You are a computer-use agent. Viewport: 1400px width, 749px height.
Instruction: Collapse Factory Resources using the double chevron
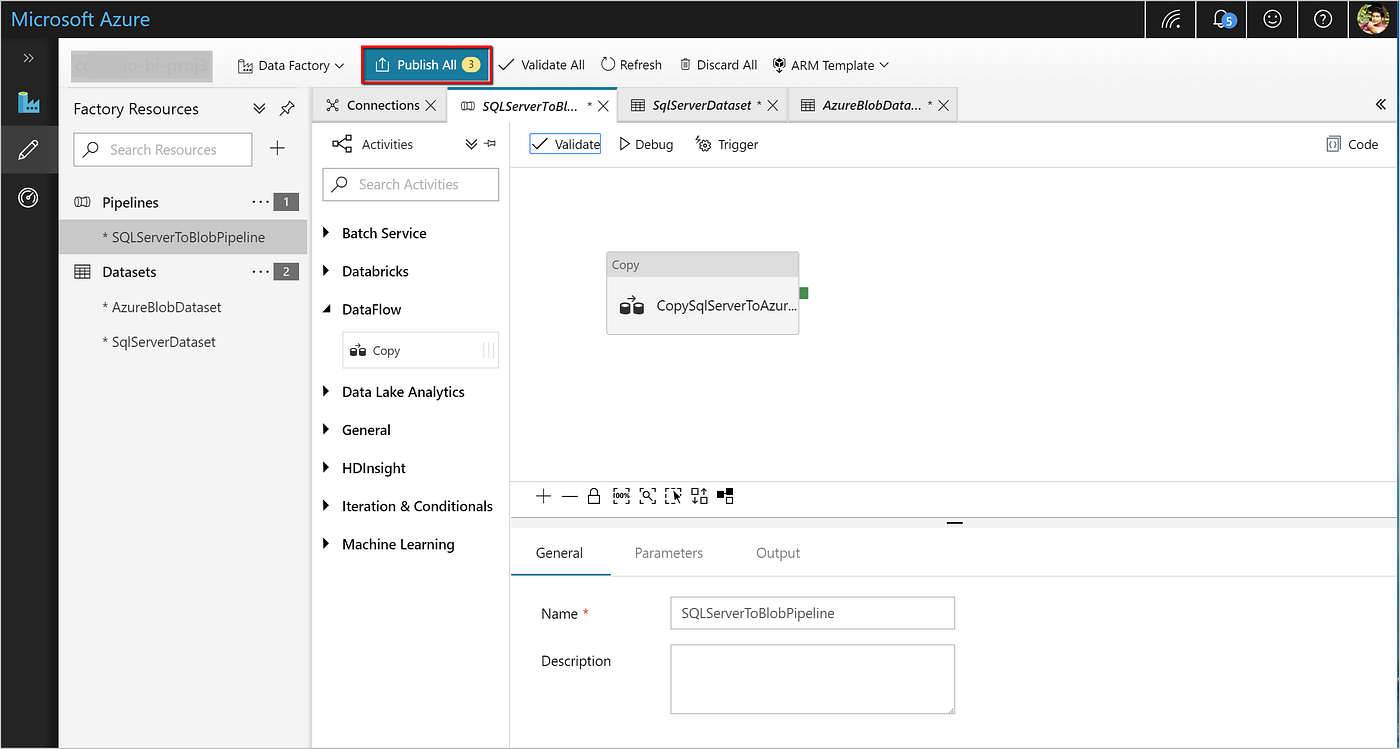259,108
